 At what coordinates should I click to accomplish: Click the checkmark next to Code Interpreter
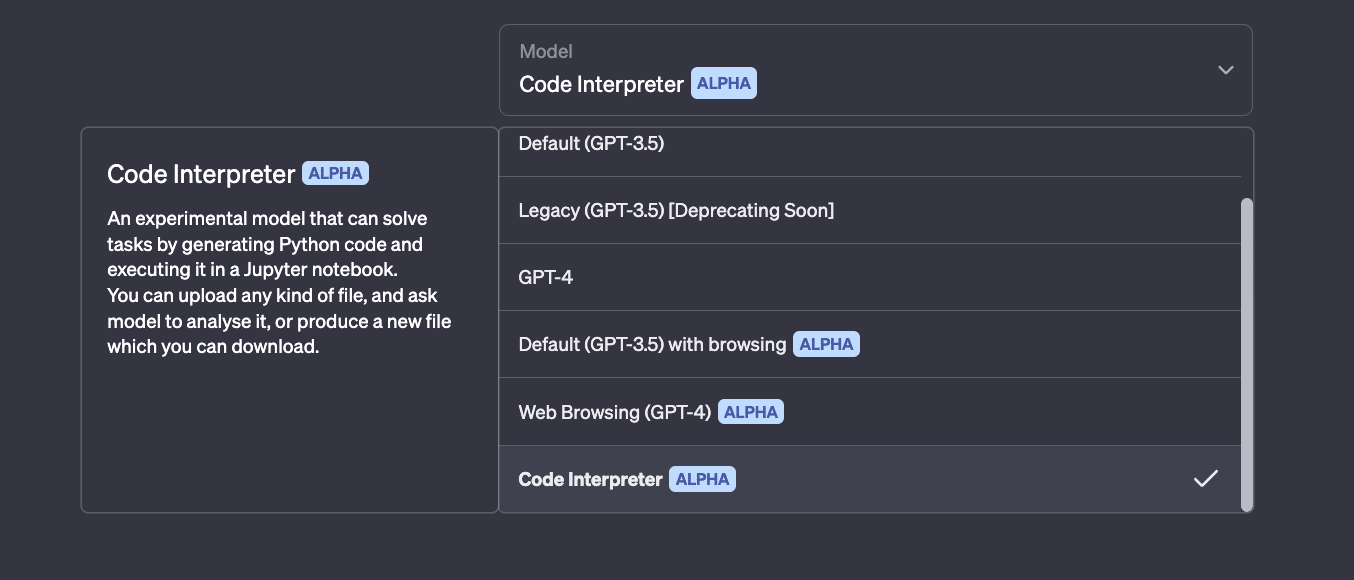click(1206, 479)
